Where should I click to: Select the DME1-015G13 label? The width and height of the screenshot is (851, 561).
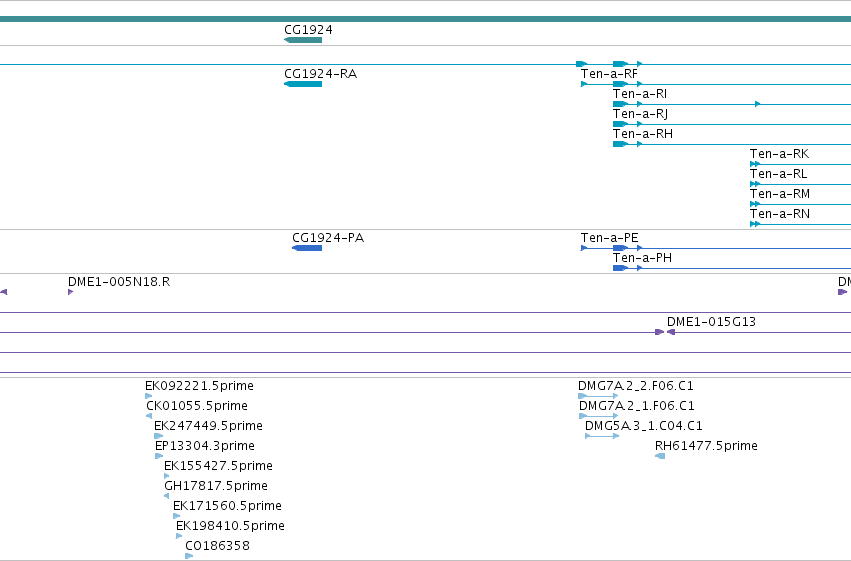tap(711, 321)
